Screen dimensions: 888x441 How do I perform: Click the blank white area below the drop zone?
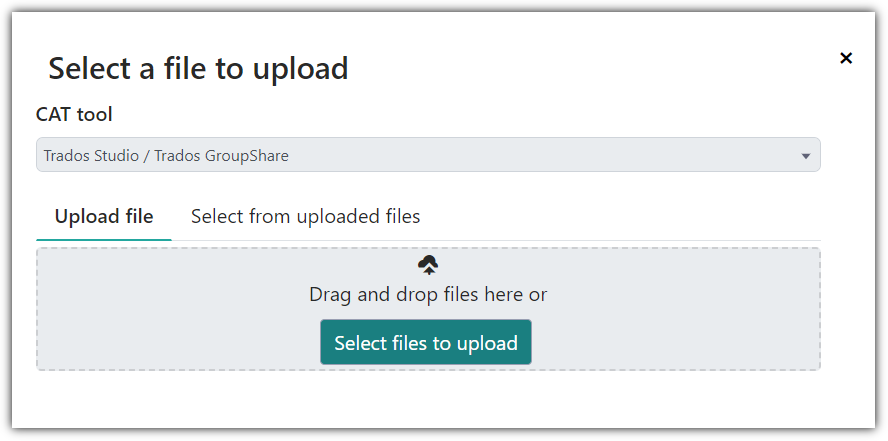[x=428, y=399]
